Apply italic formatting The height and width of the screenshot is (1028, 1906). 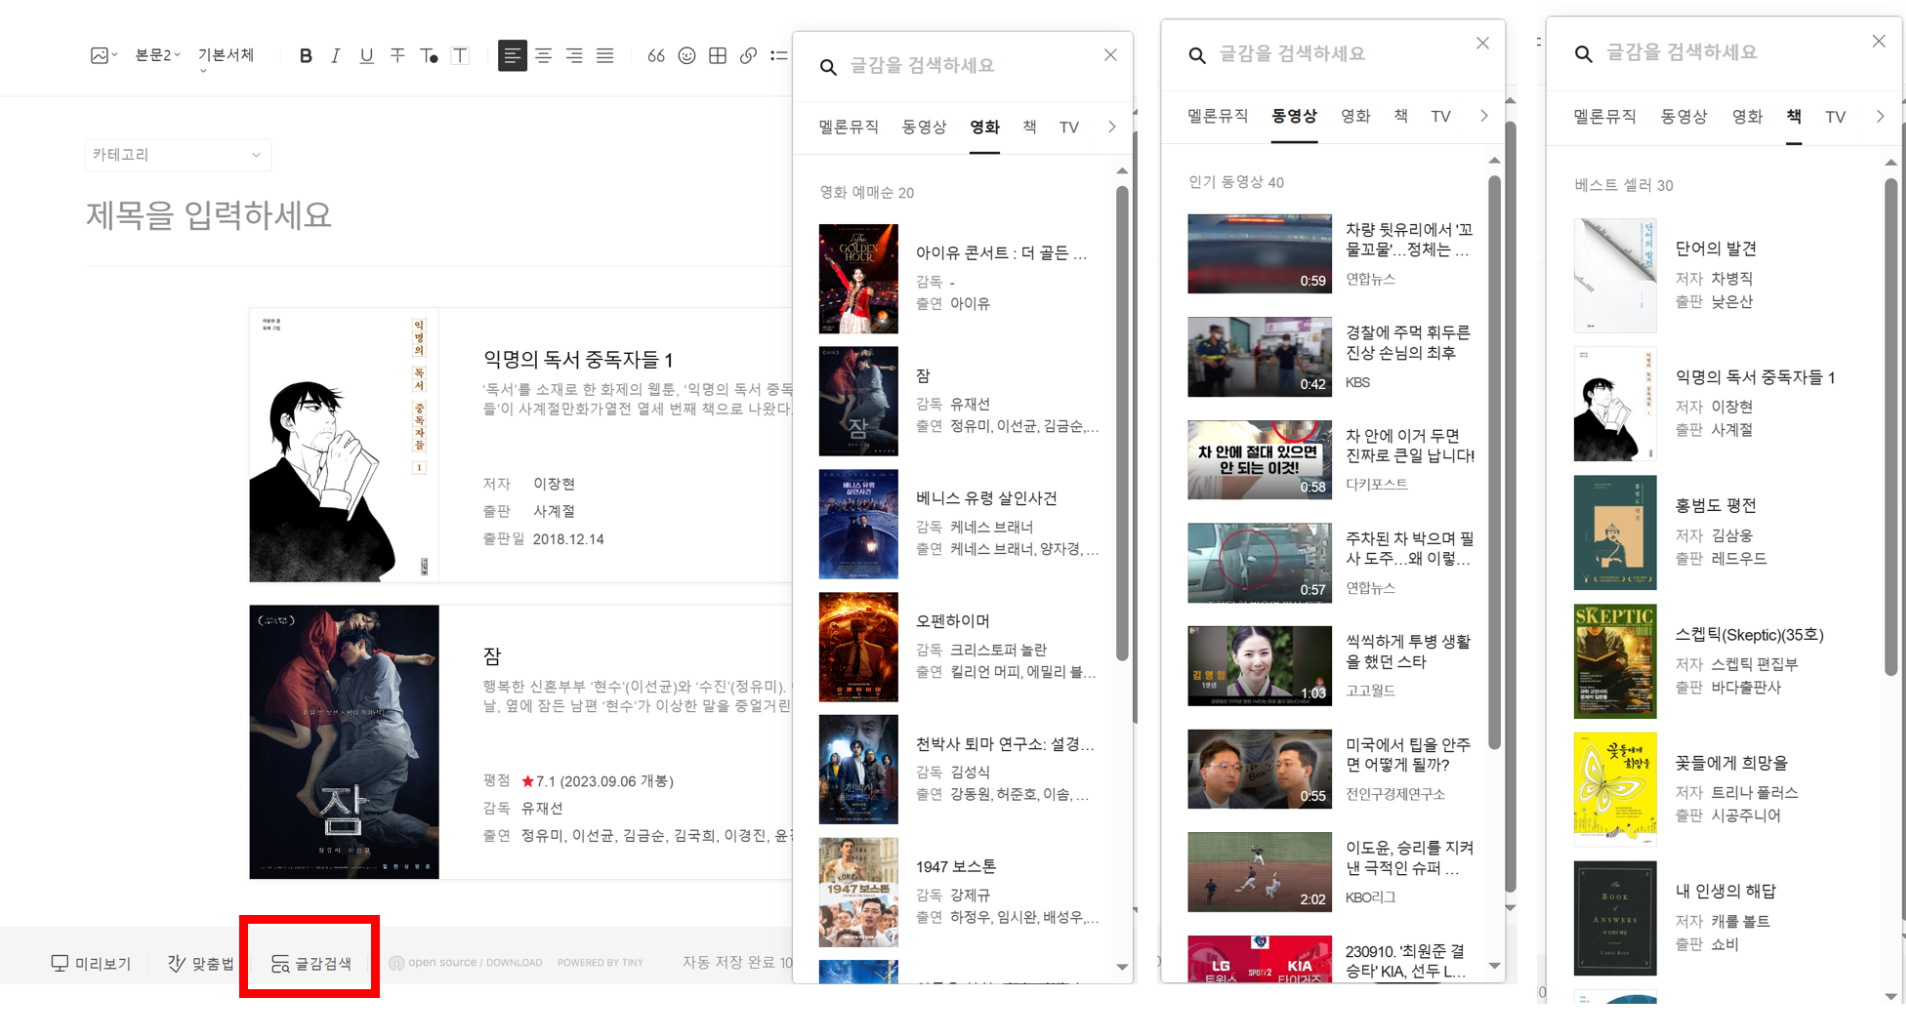(x=335, y=56)
